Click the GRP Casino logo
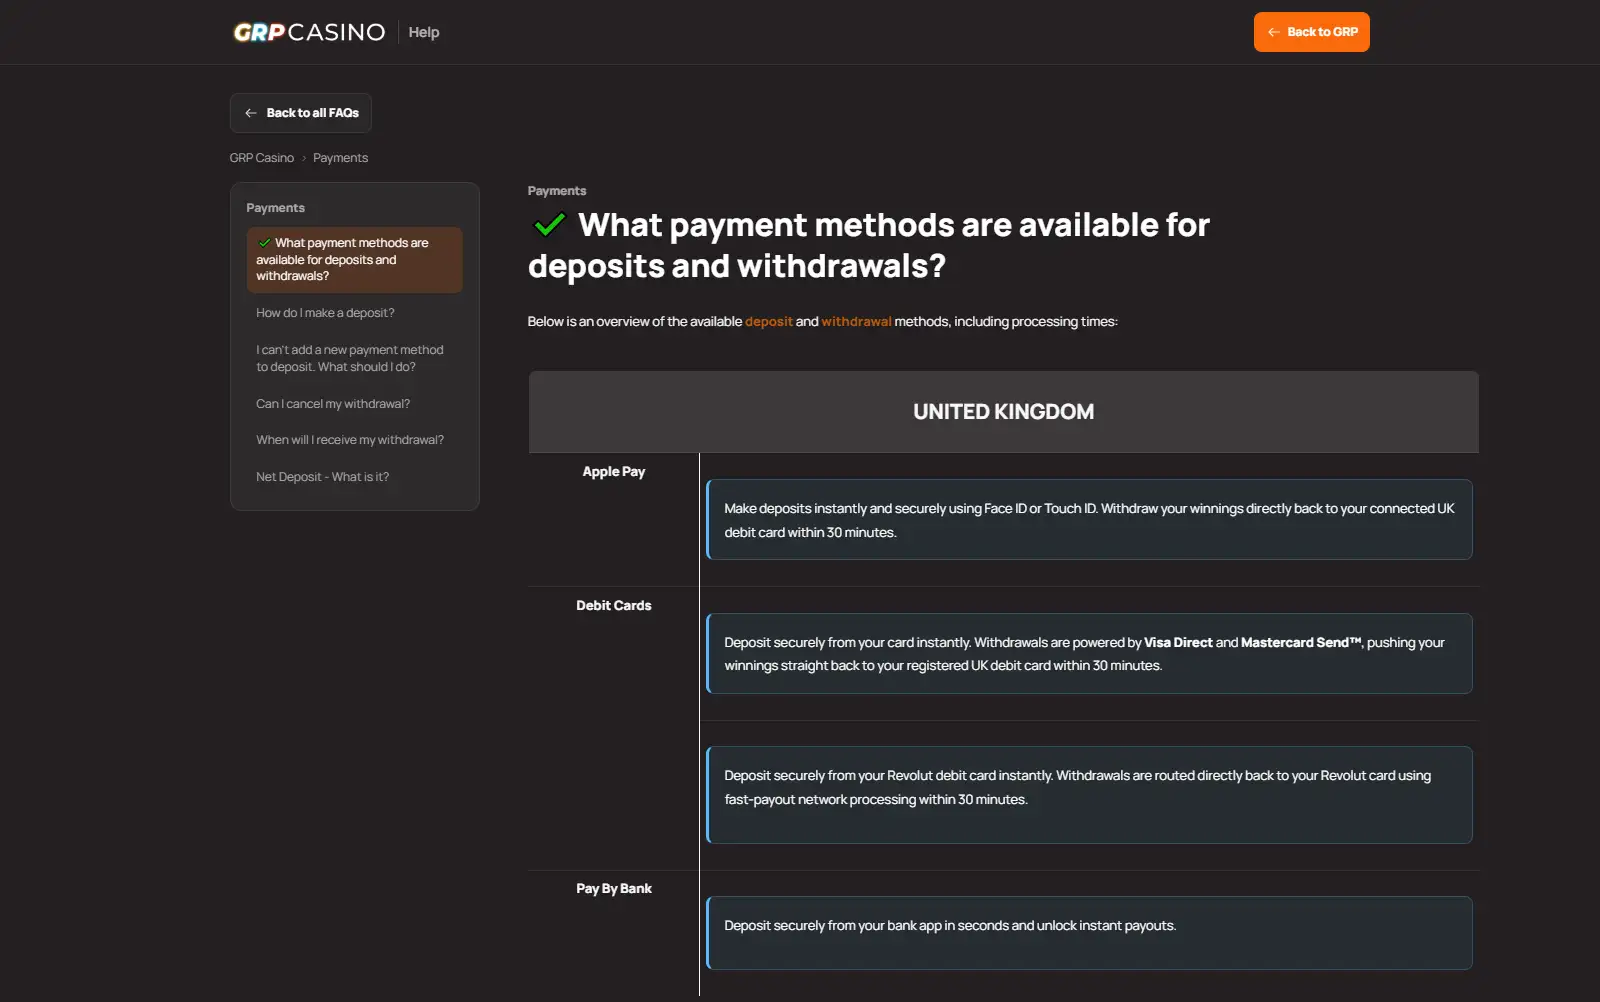 pos(309,32)
